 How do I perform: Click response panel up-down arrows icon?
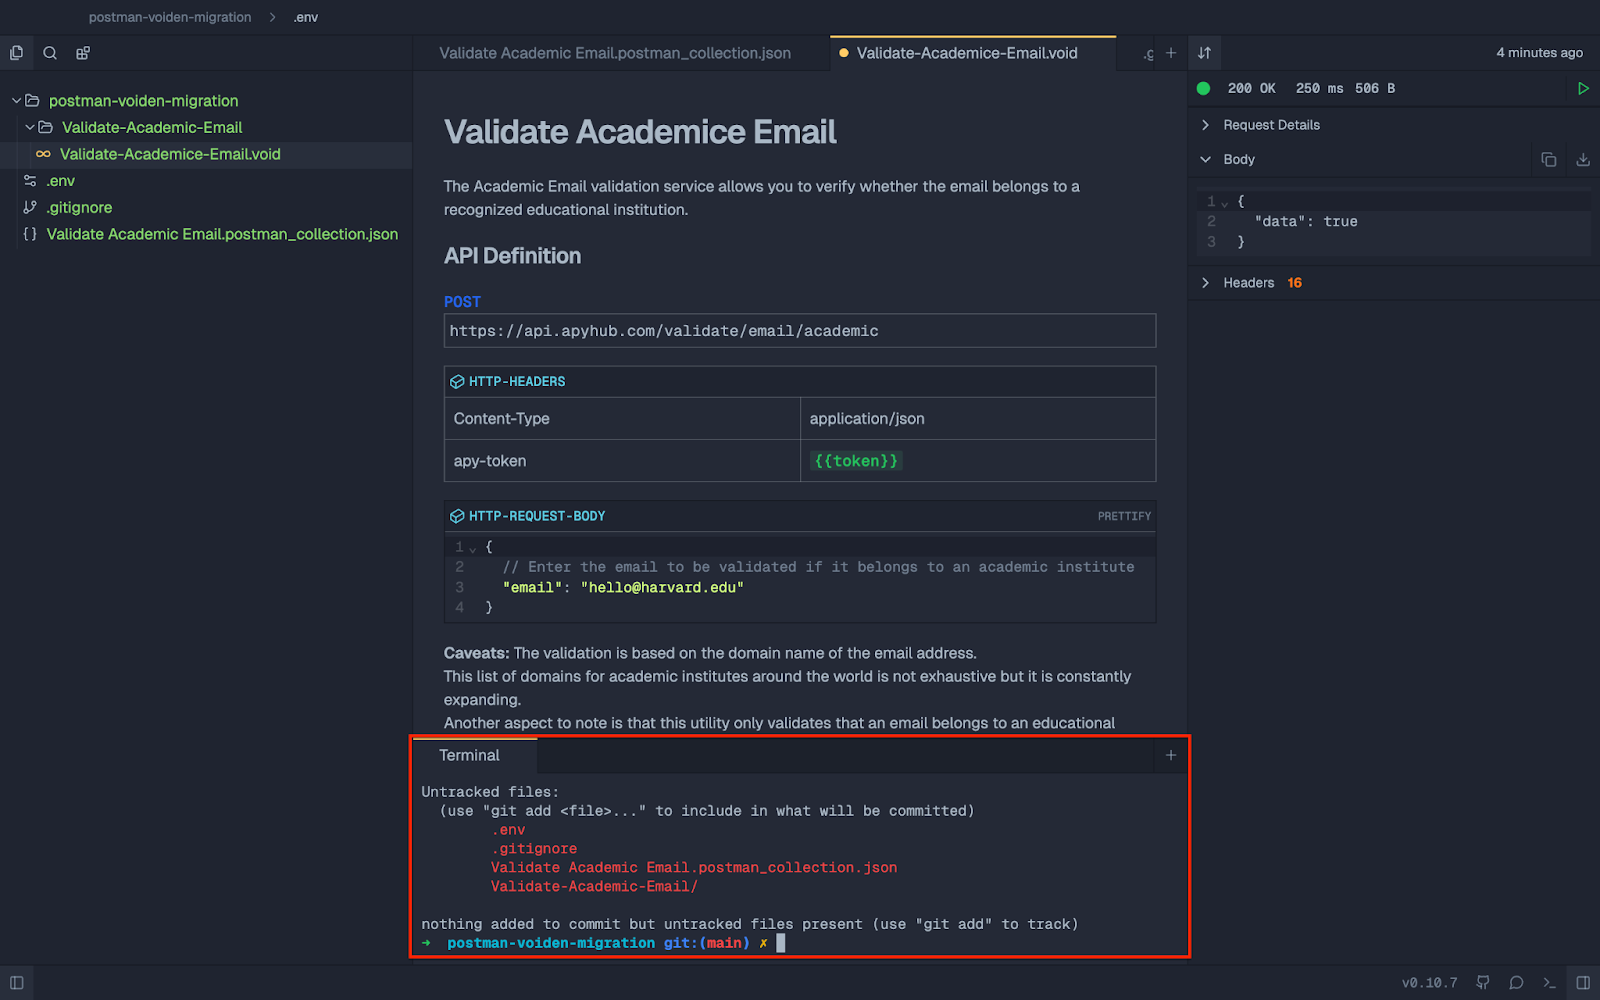pos(1204,53)
